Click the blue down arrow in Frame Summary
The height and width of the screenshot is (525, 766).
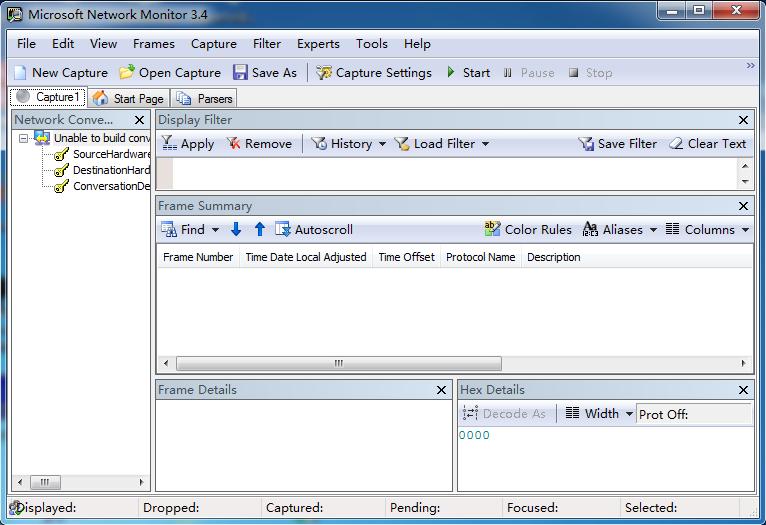(x=236, y=229)
